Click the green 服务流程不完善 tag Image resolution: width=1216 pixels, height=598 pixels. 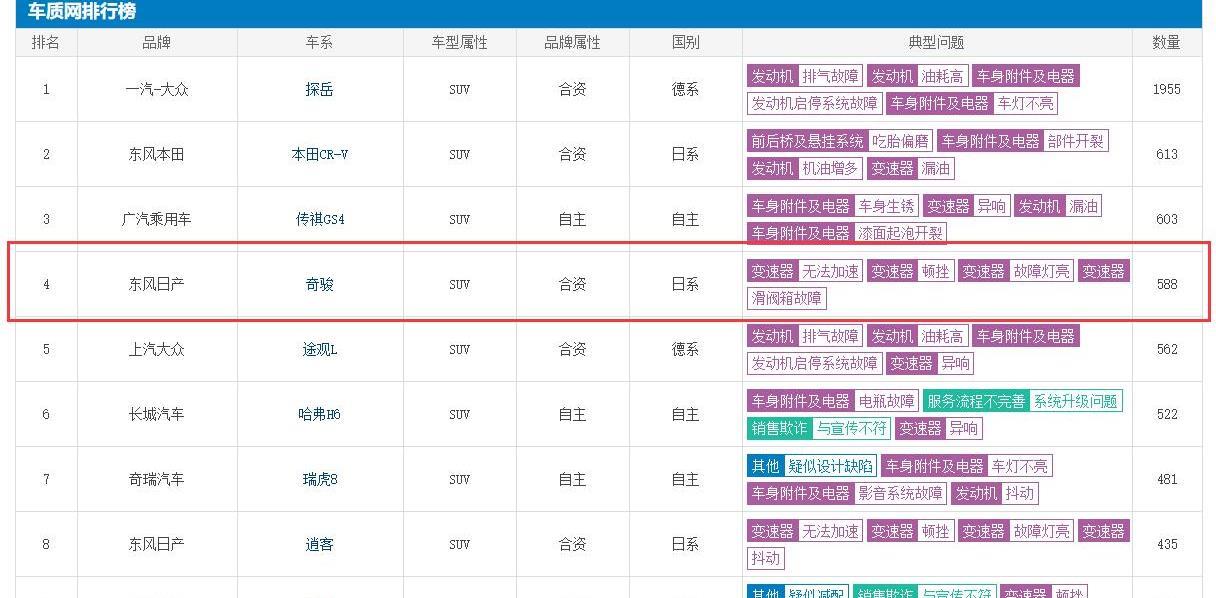click(x=976, y=401)
